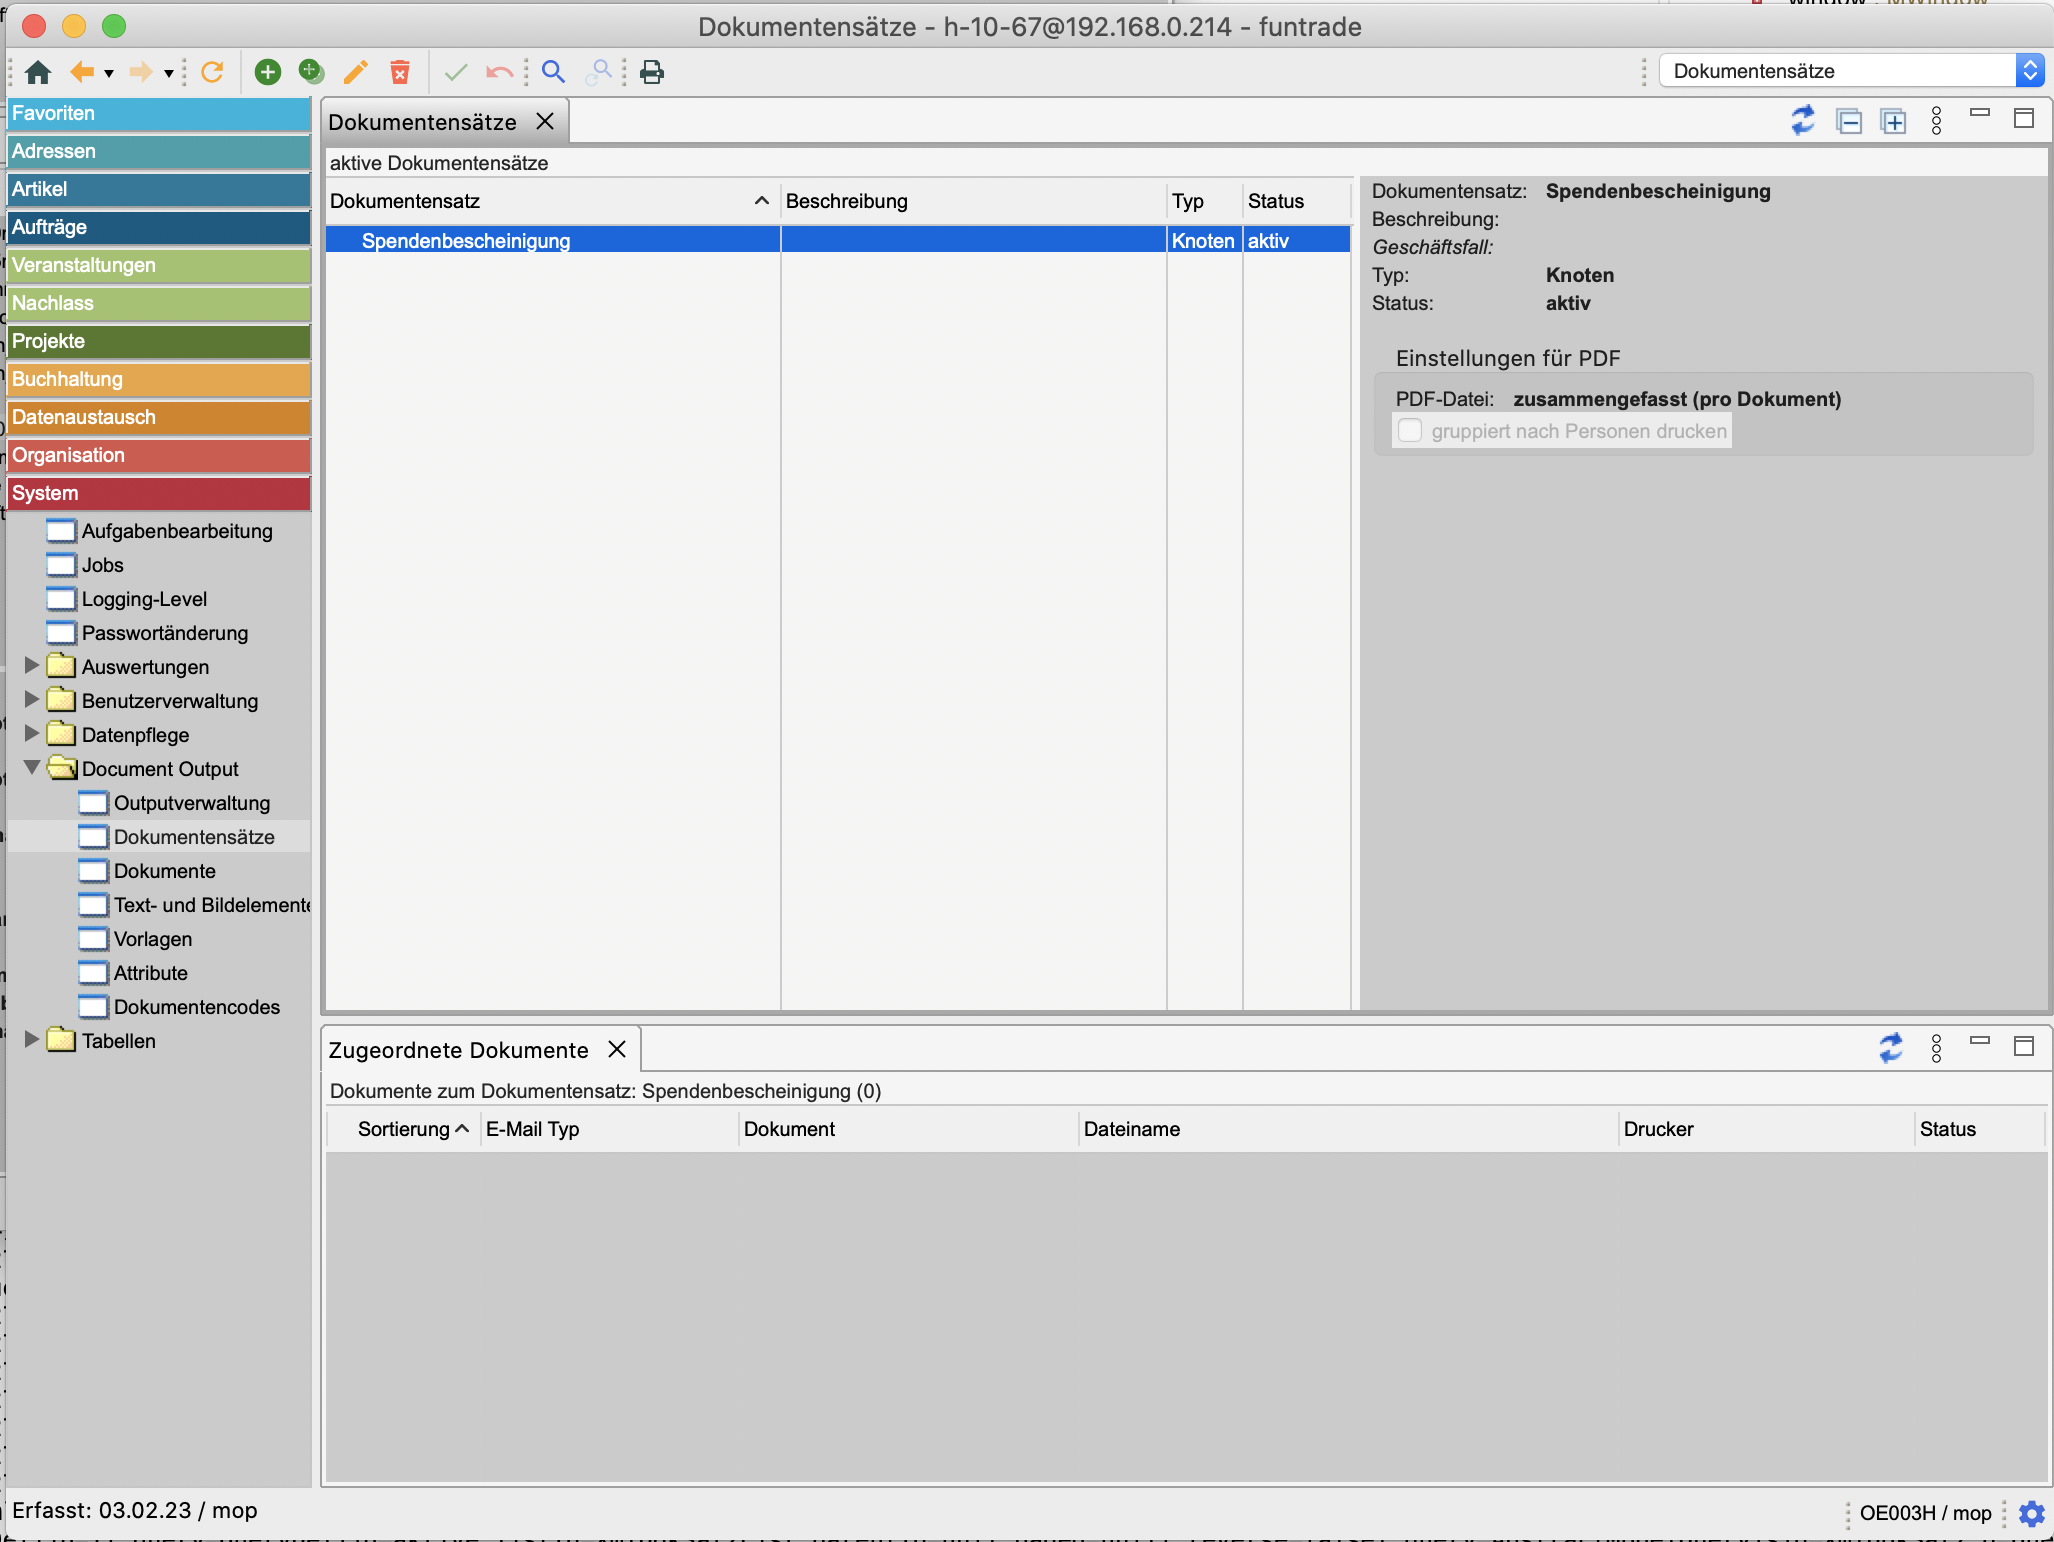Click the orange refresh toolbar icon

(212, 72)
